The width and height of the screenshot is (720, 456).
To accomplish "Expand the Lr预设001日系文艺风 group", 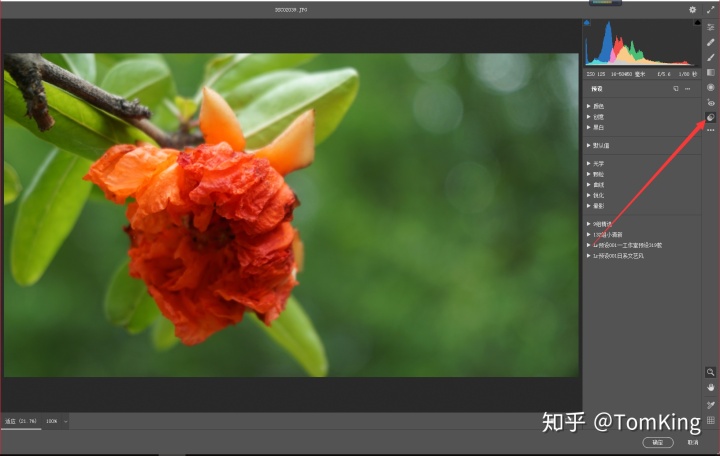I will pyautogui.click(x=615, y=256).
